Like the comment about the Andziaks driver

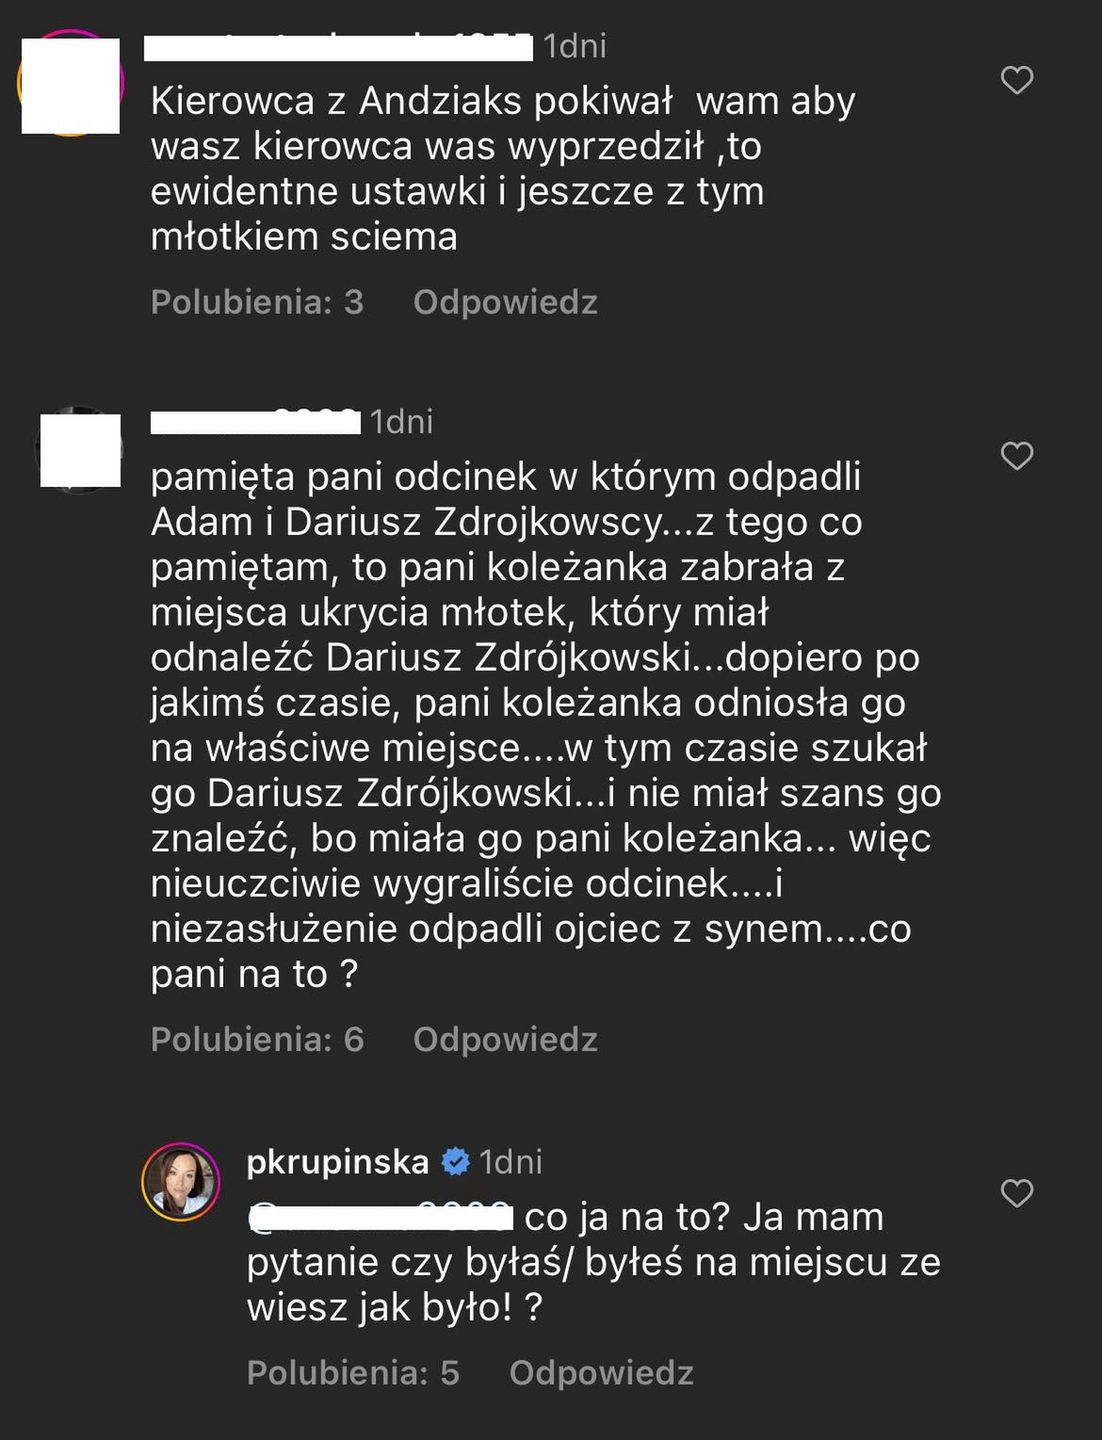coord(1016,80)
